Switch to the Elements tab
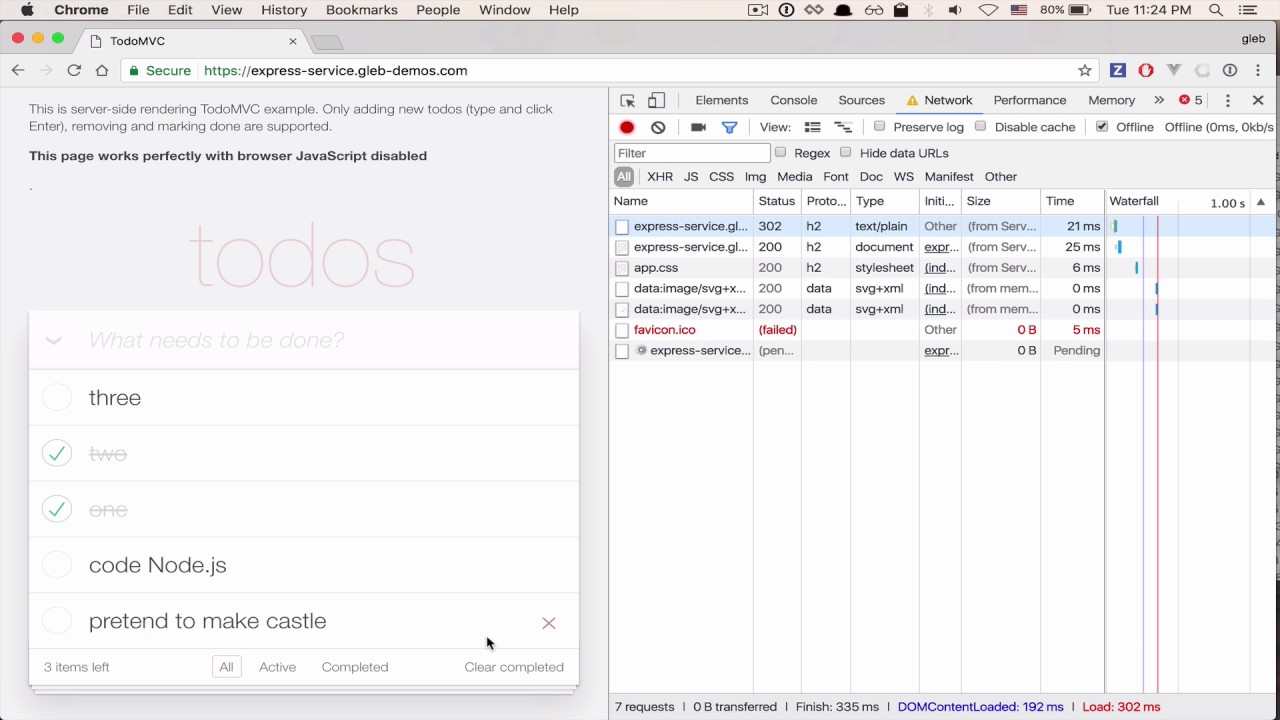 click(x=722, y=100)
